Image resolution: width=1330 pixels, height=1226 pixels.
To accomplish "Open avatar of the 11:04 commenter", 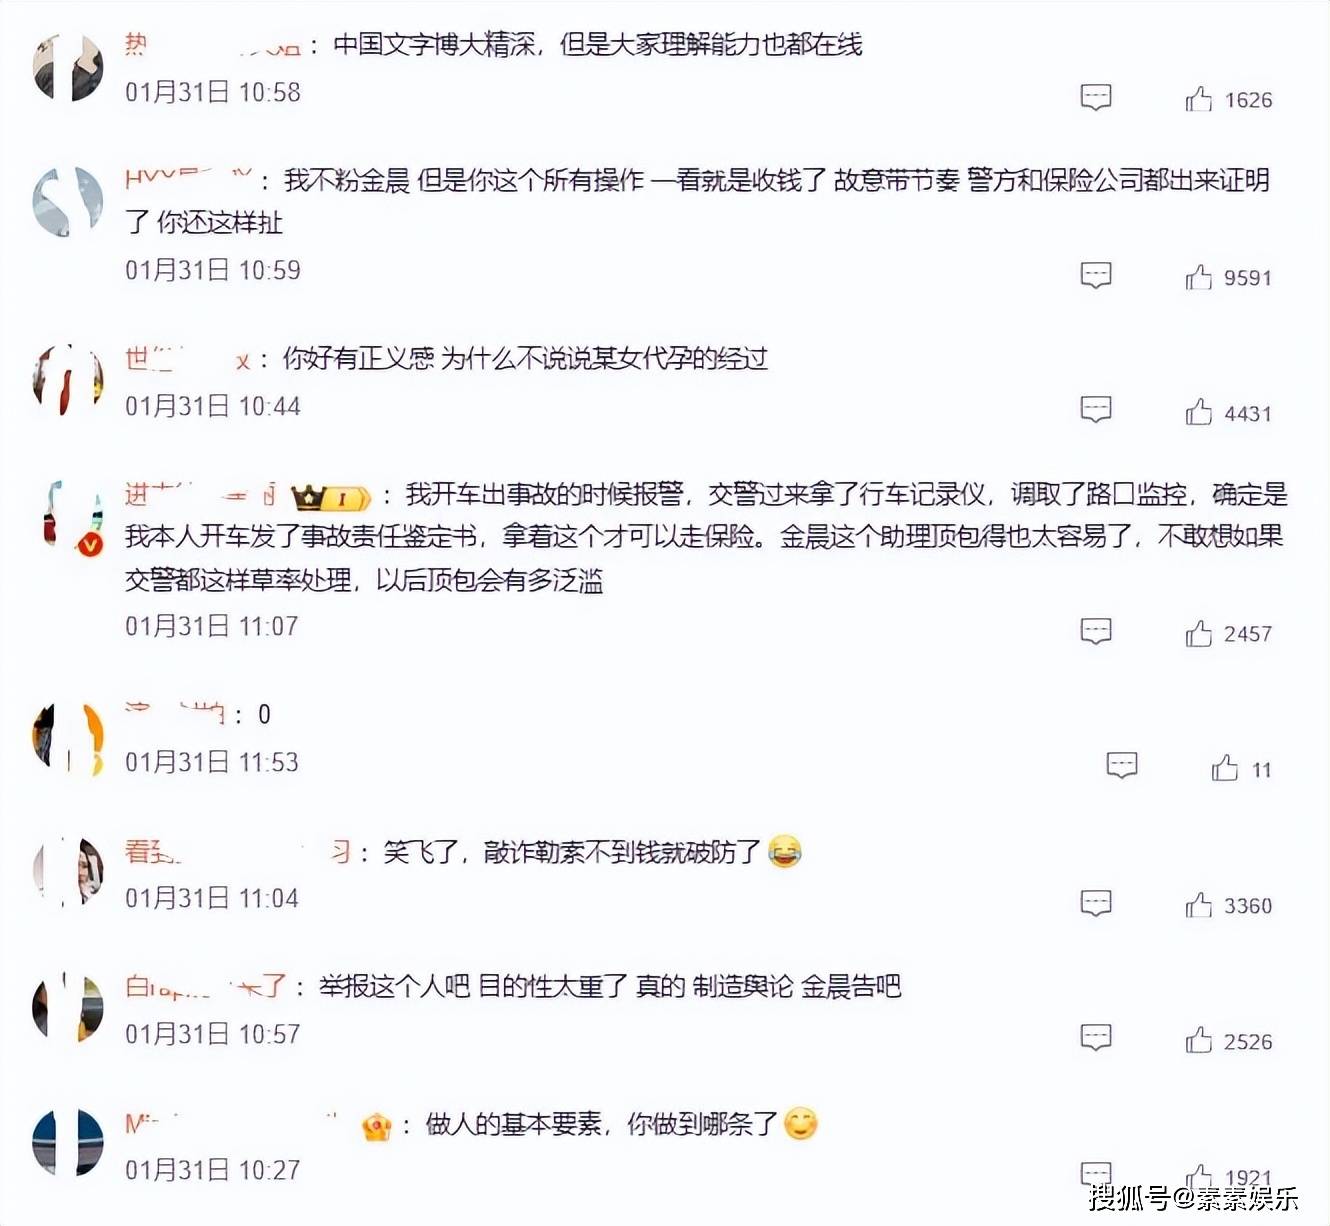I will click(x=68, y=873).
